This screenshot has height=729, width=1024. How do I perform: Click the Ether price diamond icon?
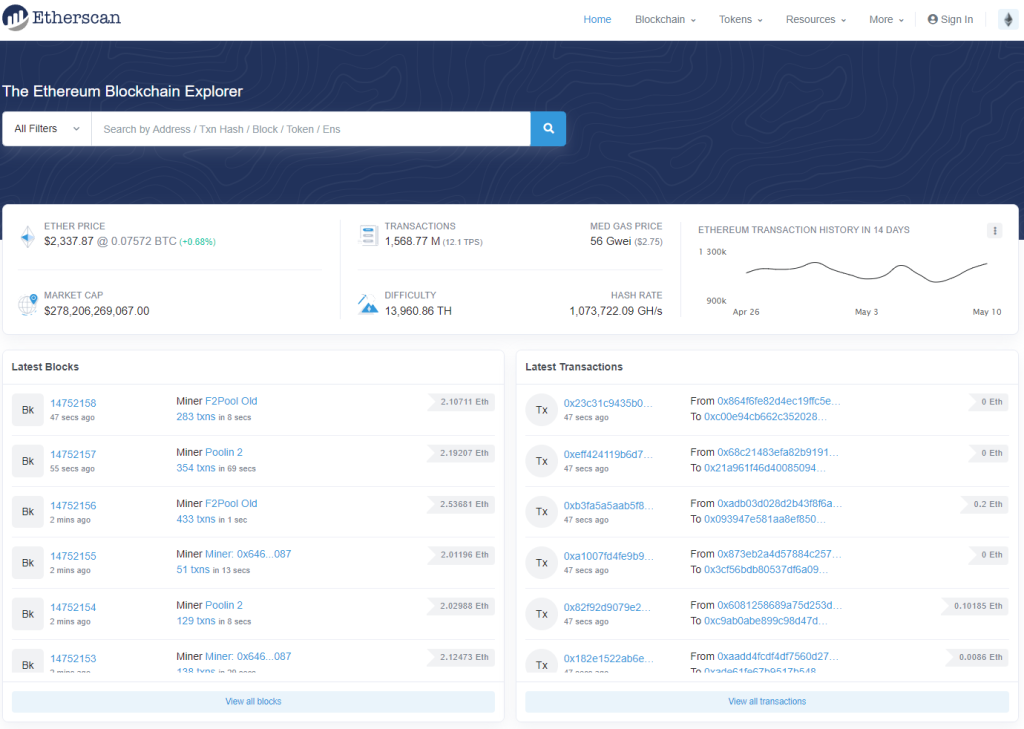coord(27,236)
